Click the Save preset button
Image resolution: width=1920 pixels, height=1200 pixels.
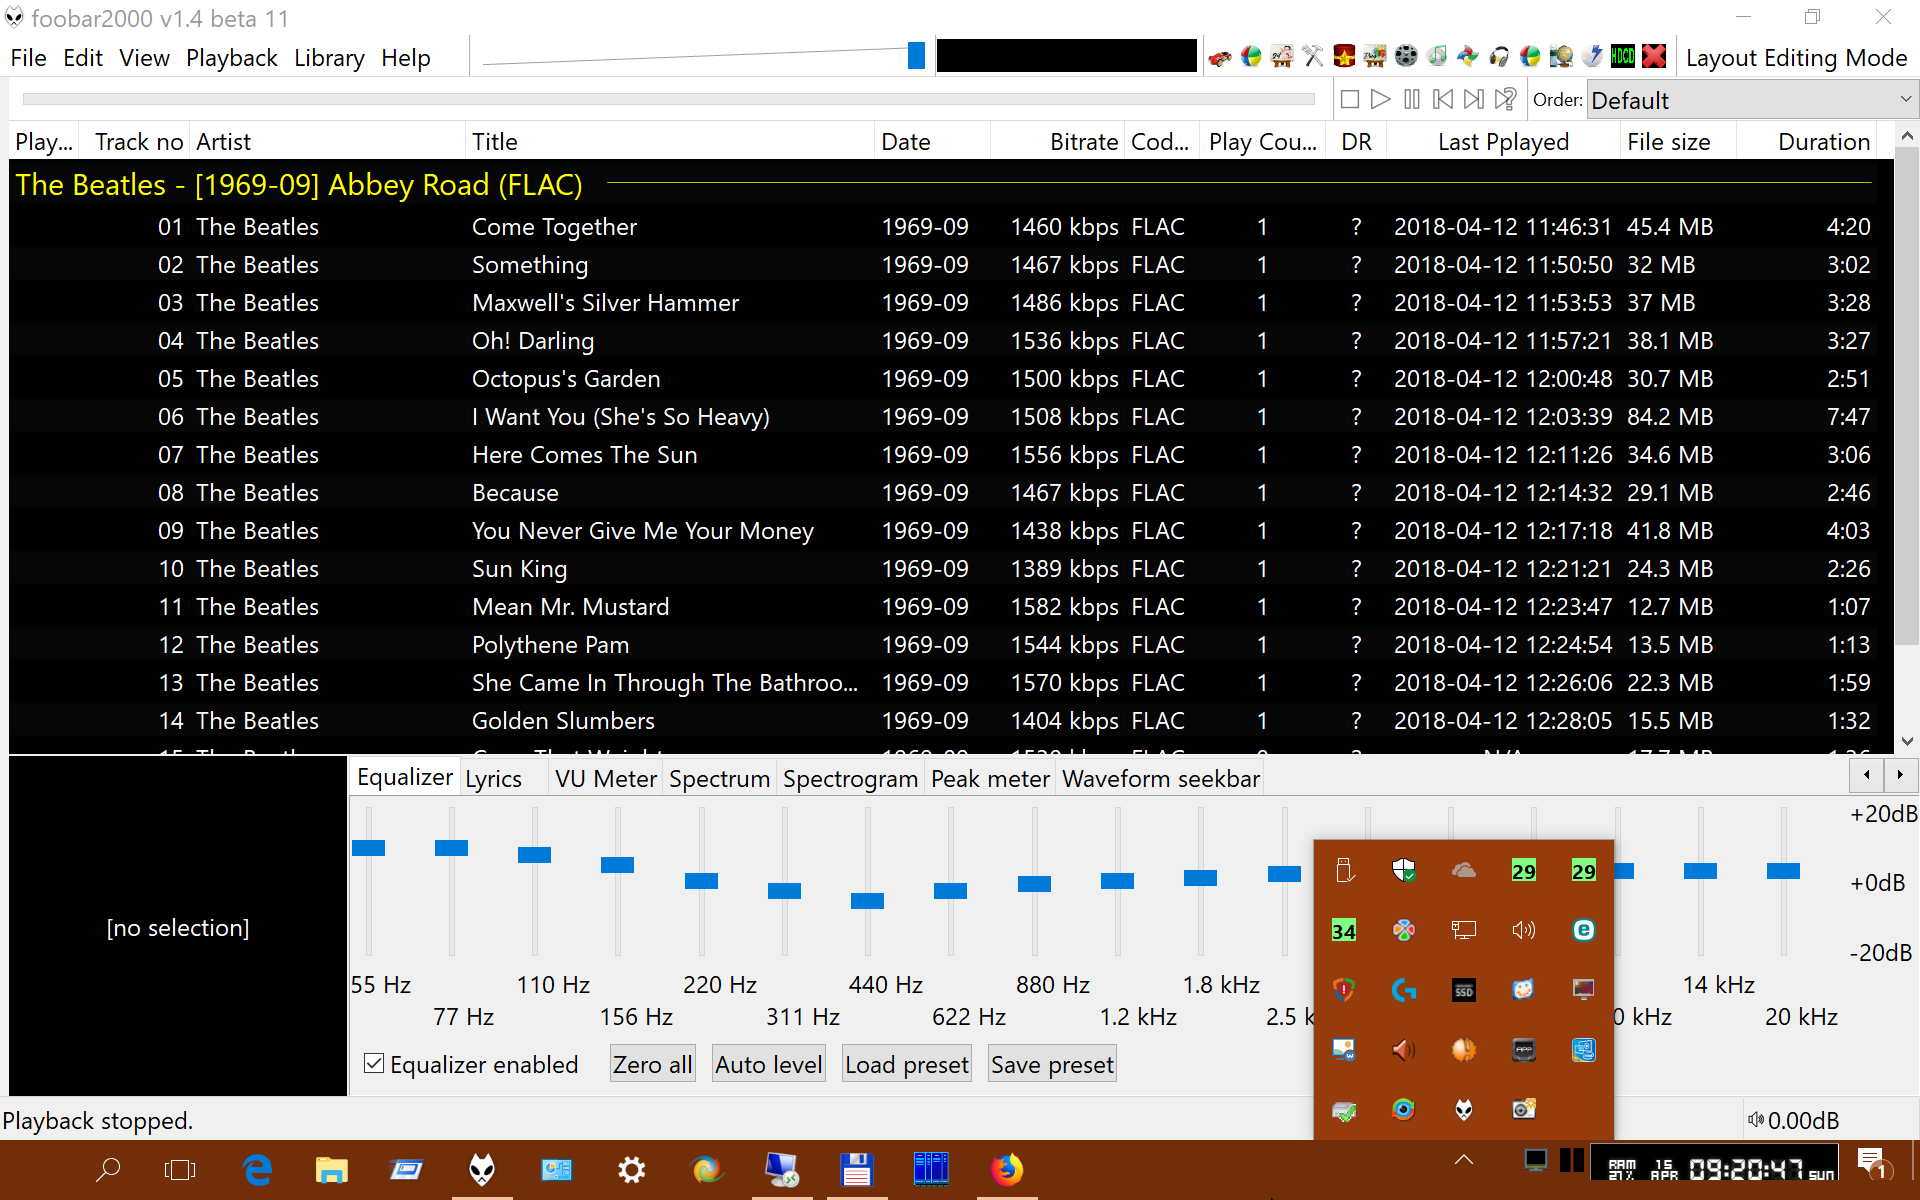1052,1065
